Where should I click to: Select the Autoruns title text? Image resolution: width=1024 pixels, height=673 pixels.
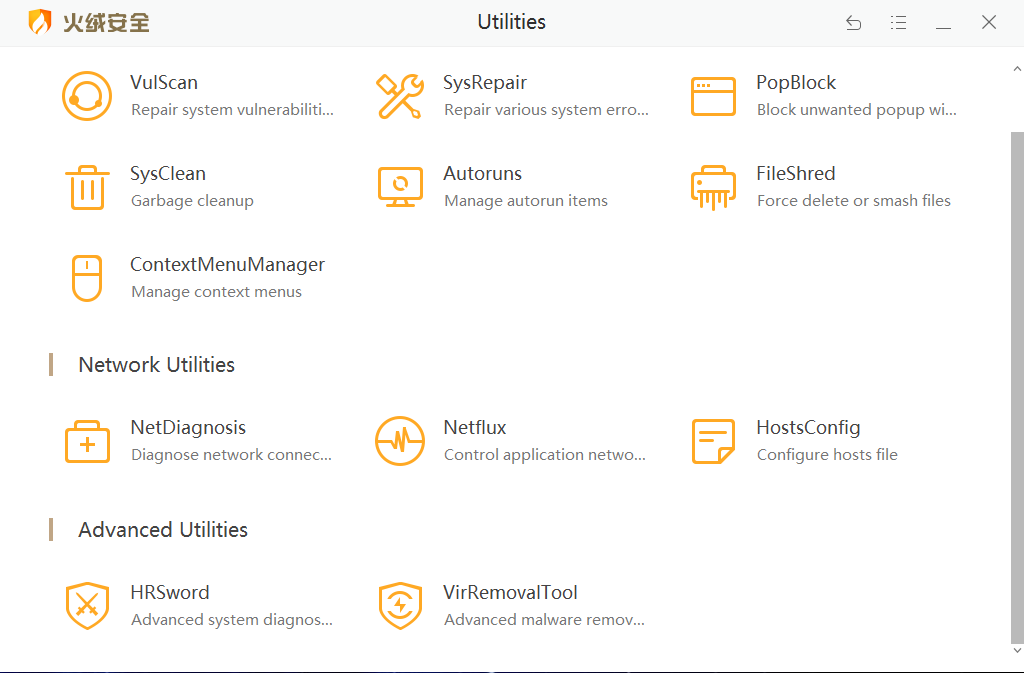483,174
